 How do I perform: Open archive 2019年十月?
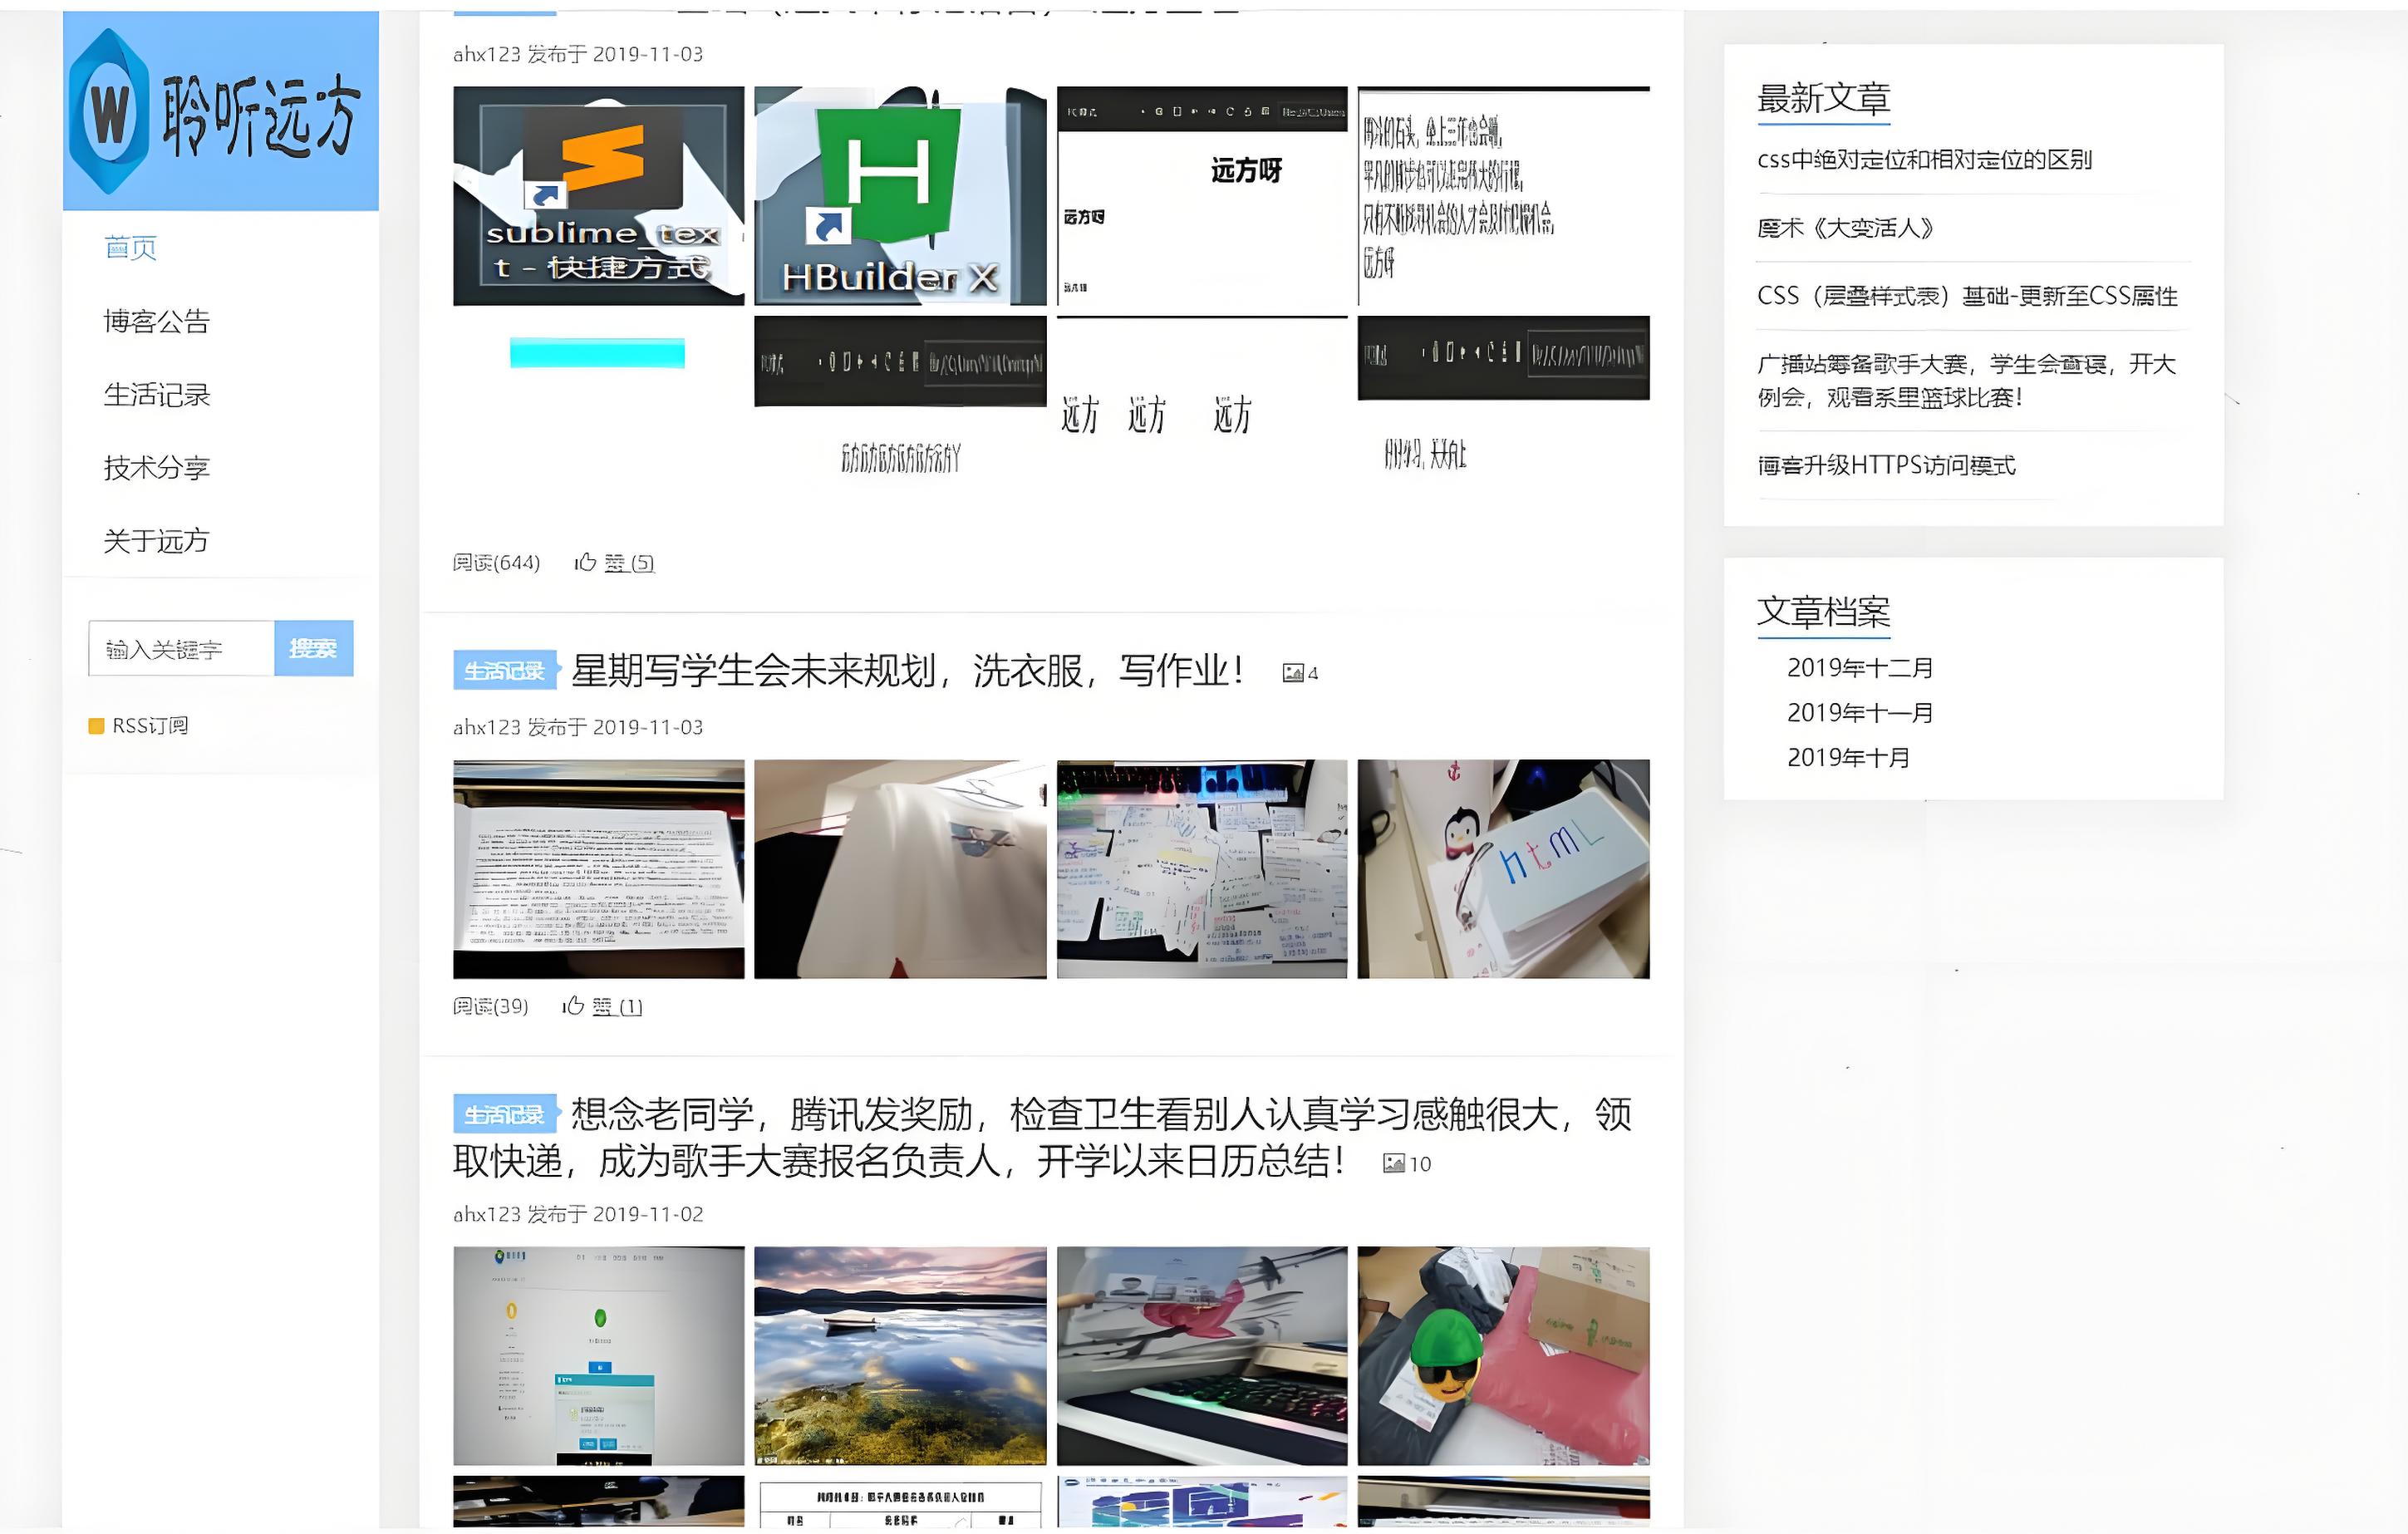(x=1848, y=757)
